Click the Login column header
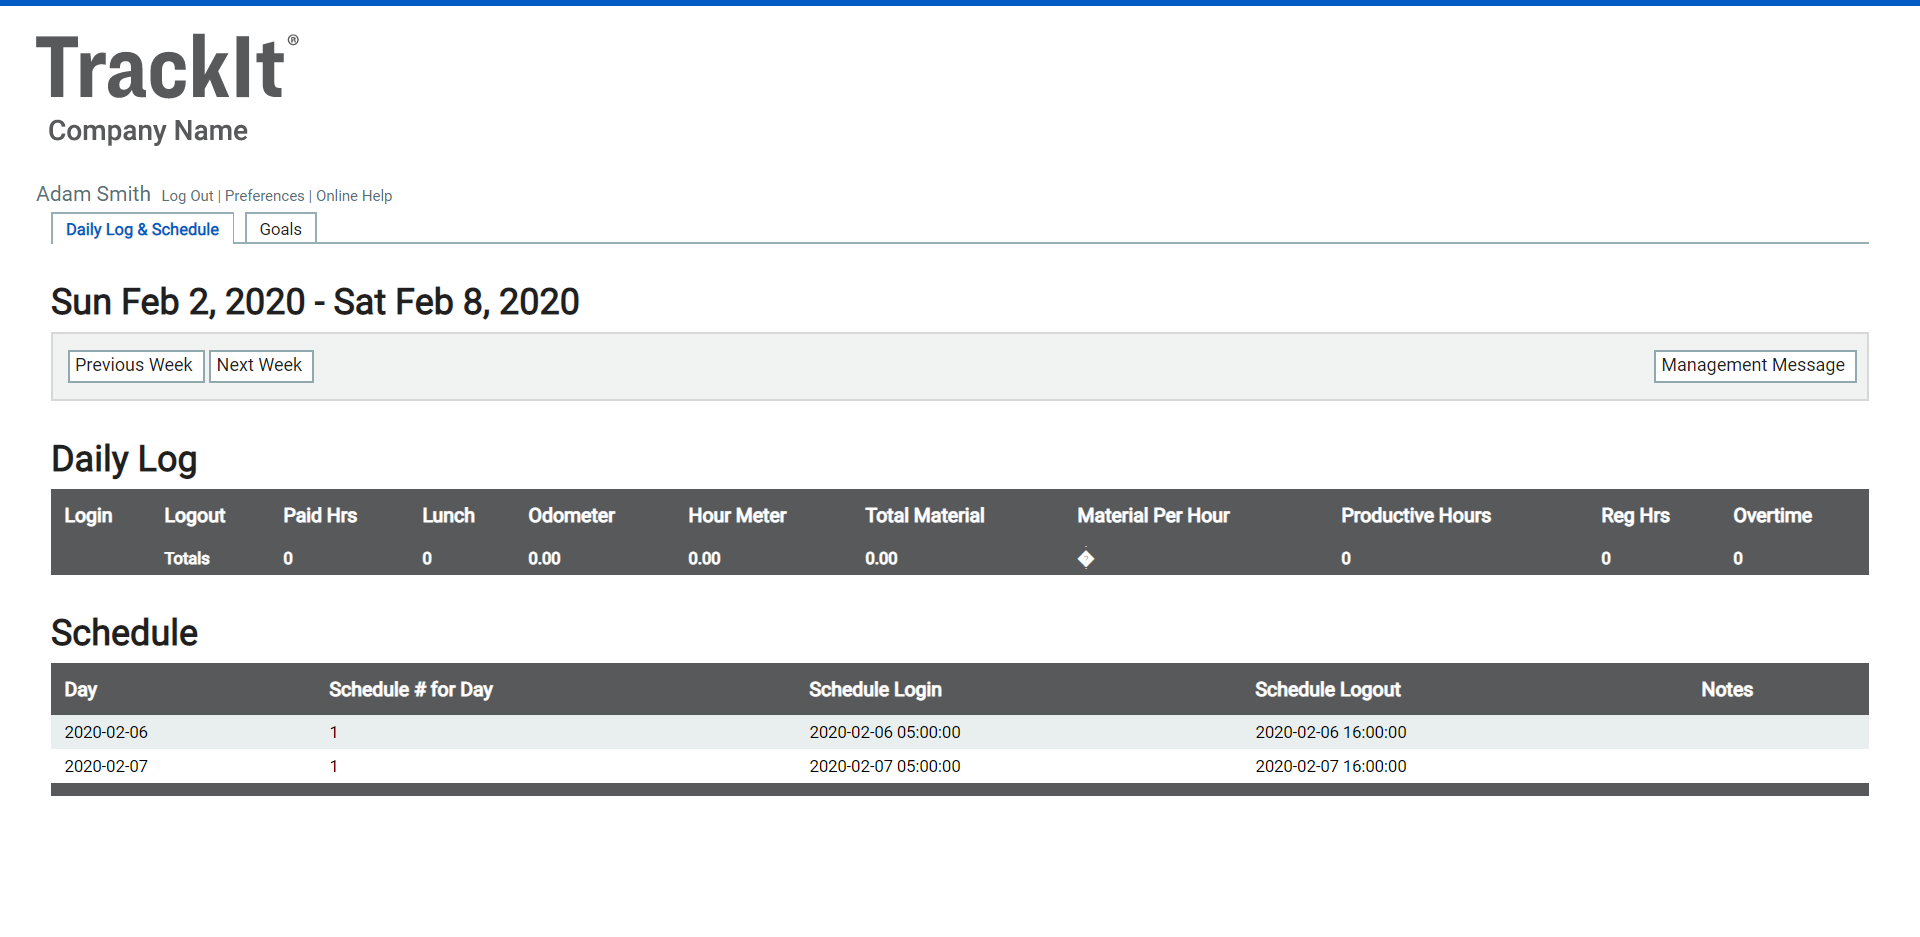 pos(88,516)
